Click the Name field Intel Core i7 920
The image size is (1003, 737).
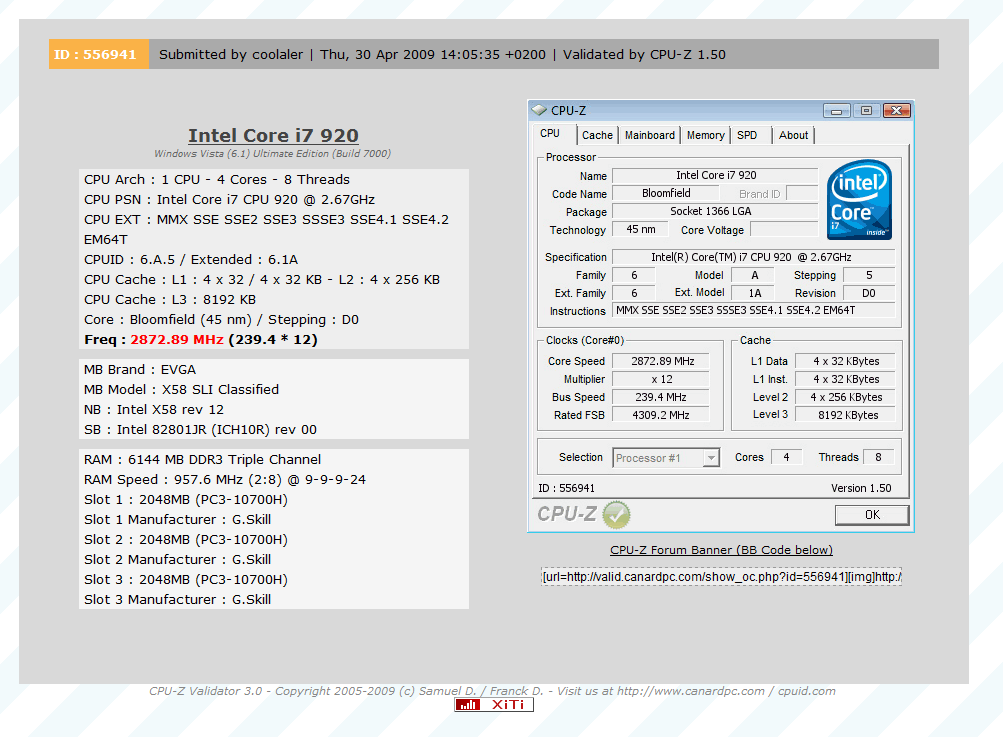(x=715, y=175)
